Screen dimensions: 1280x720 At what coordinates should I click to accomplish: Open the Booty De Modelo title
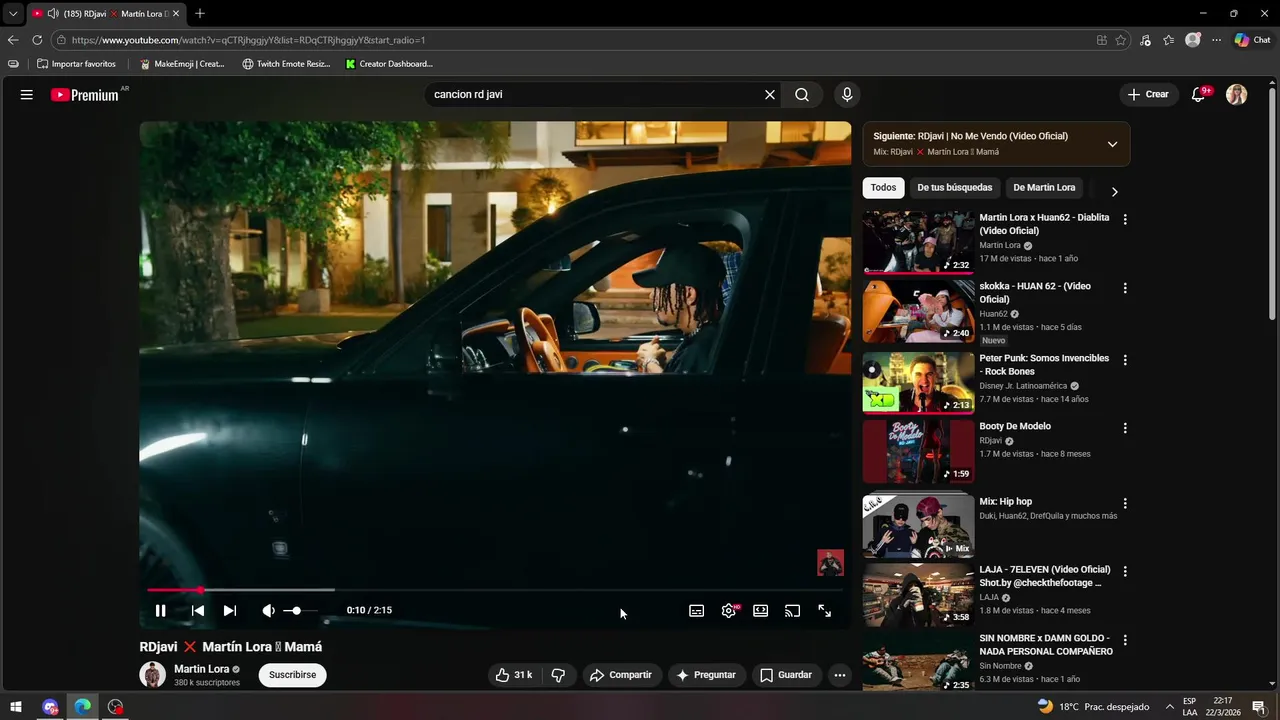coord(1015,426)
